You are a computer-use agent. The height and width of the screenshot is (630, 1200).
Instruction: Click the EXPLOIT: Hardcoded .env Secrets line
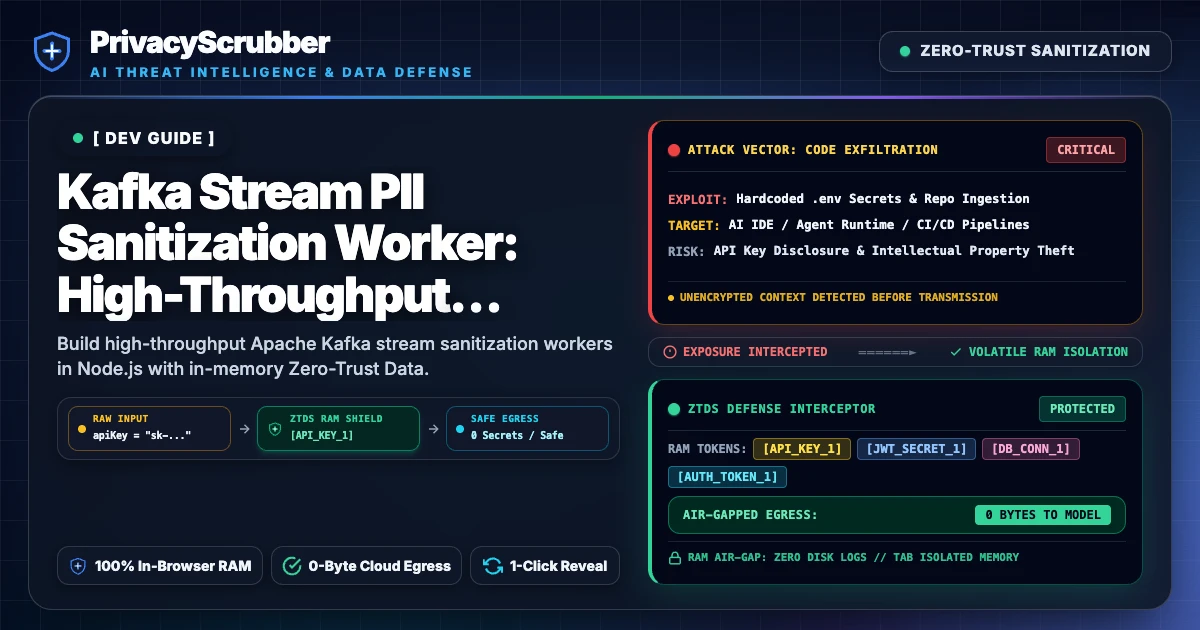pos(849,199)
